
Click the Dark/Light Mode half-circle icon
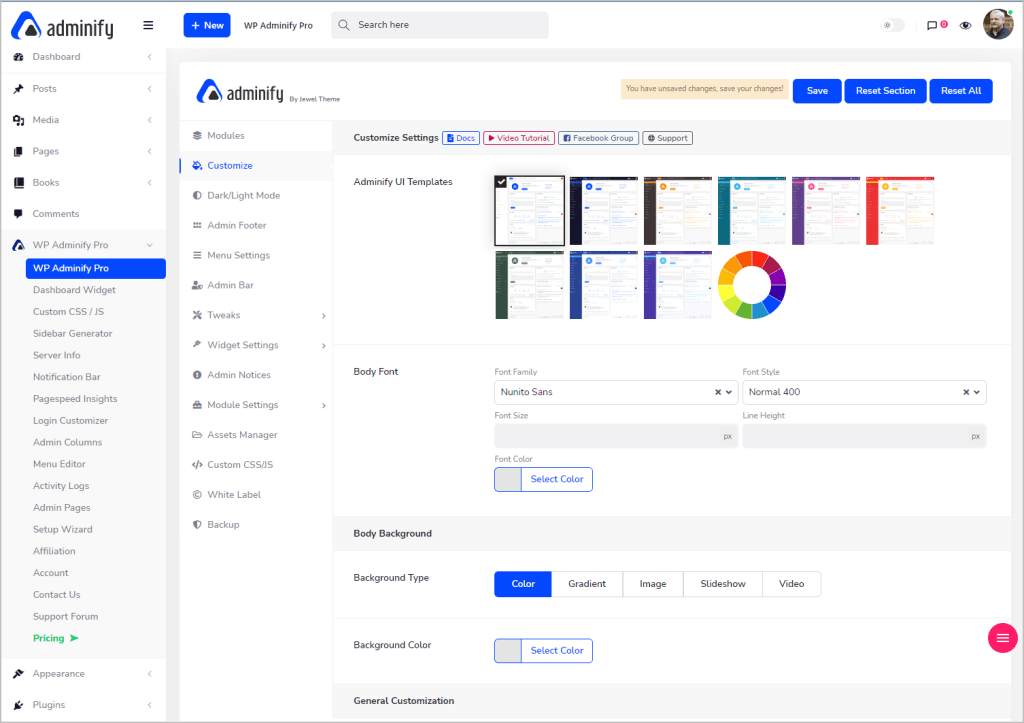tap(197, 195)
